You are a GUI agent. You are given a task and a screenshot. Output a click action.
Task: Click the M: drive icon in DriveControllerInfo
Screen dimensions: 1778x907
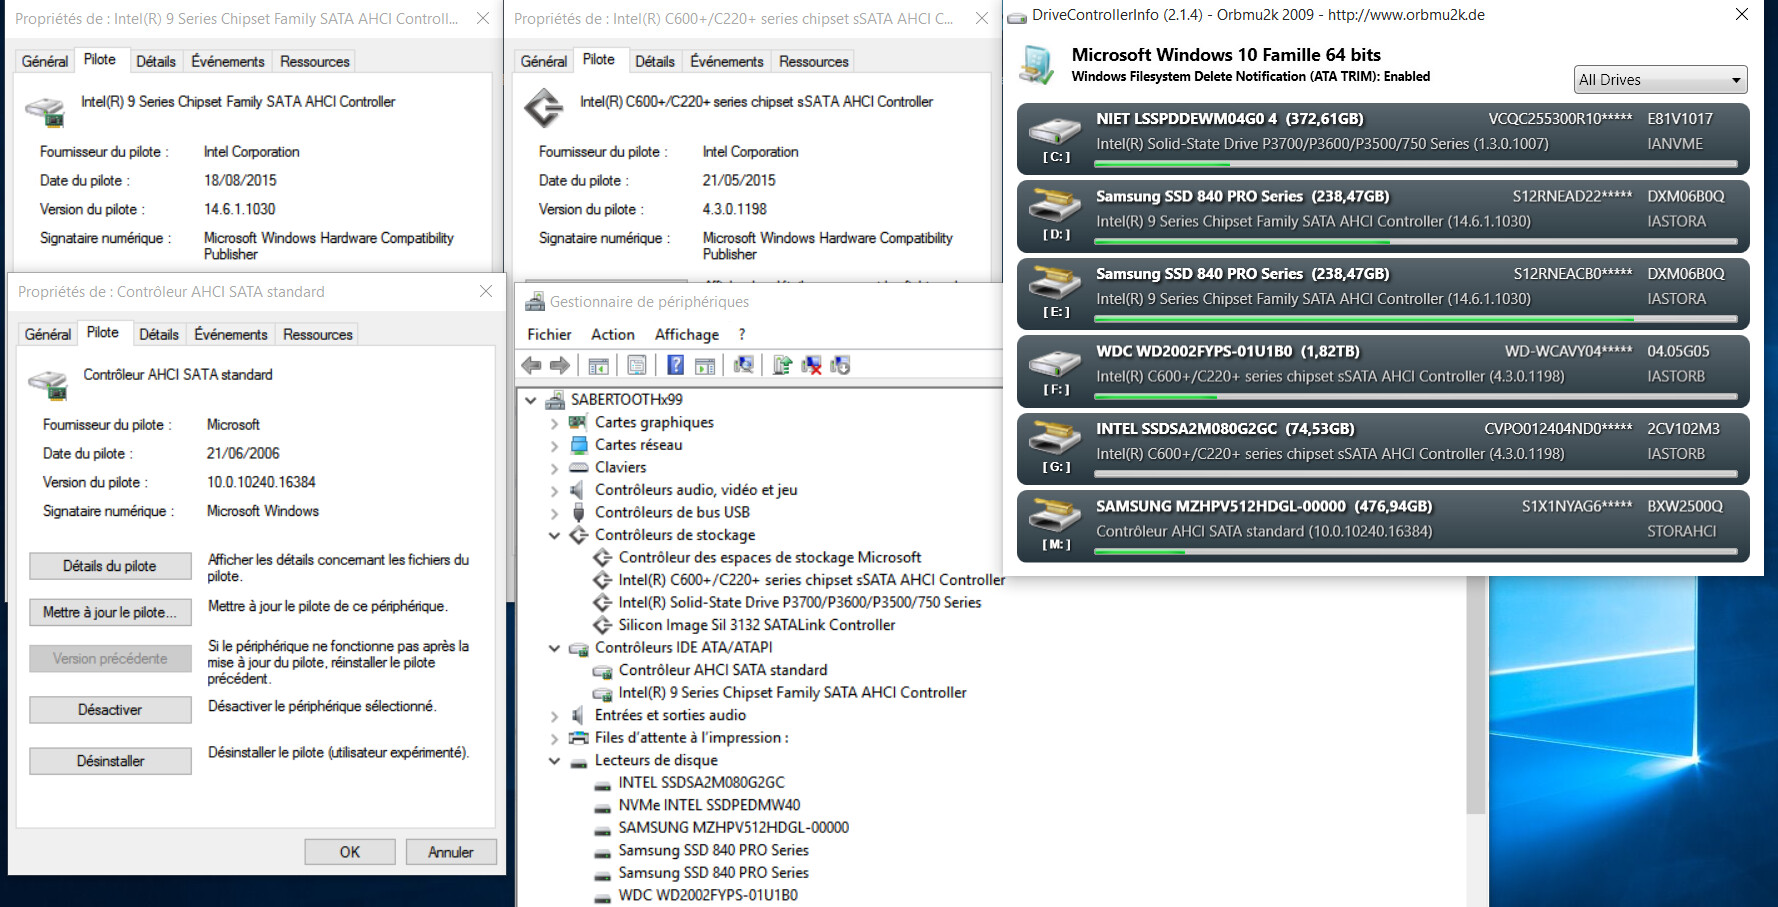(x=1056, y=517)
